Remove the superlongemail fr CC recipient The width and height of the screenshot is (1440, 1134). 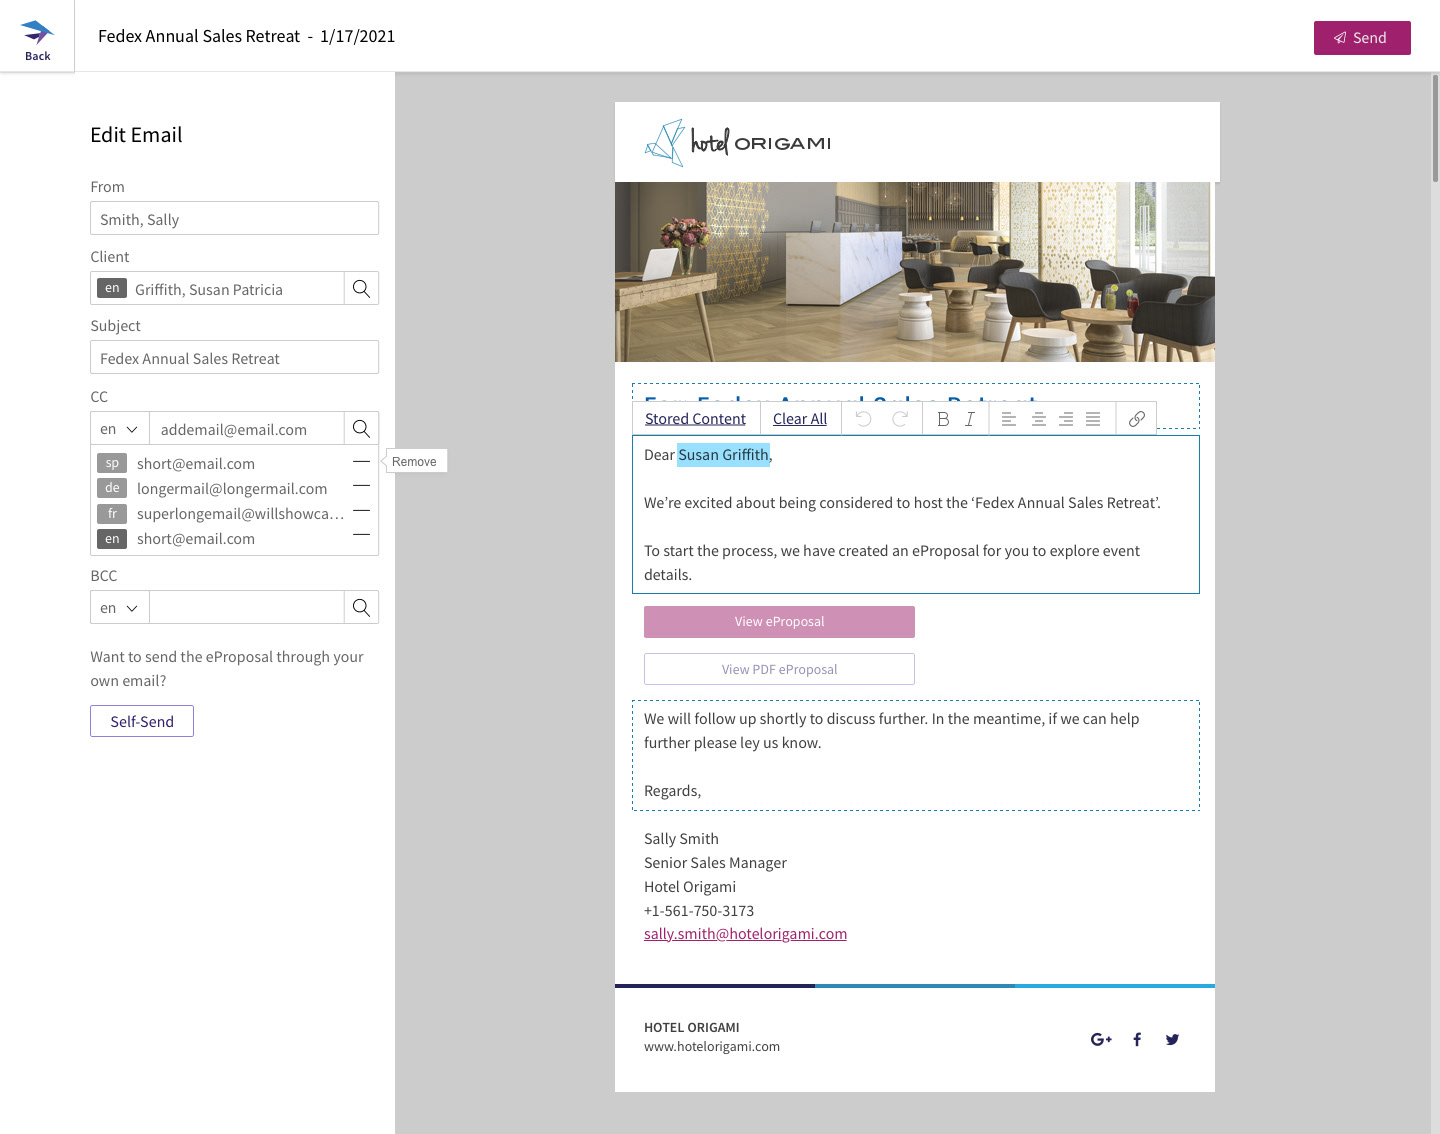362,512
